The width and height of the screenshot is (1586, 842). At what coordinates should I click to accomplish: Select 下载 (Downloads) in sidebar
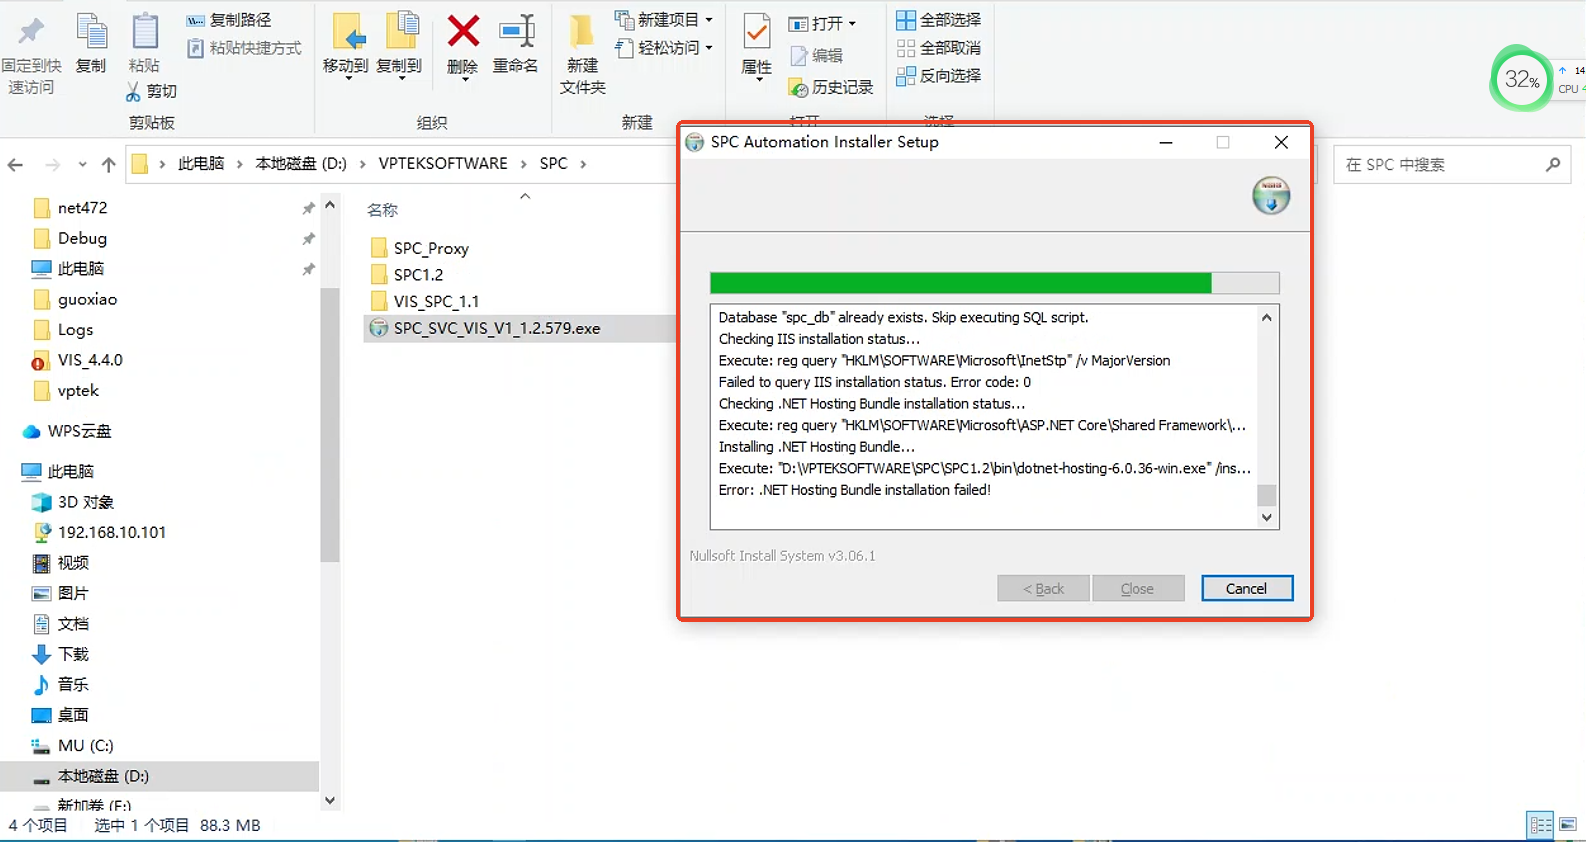(x=72, y=654)
